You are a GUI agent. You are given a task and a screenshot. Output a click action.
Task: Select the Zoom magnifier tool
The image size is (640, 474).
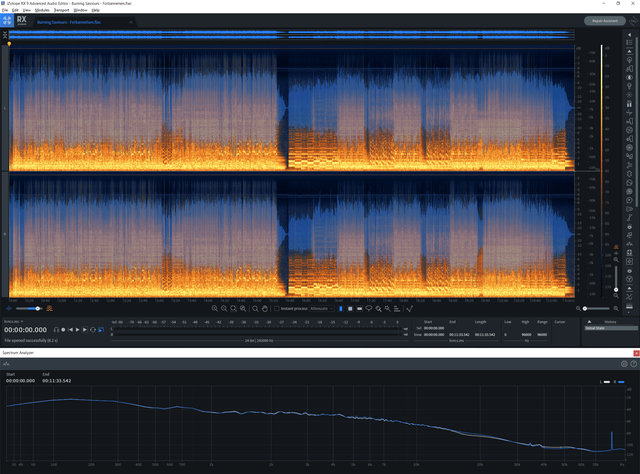point(255,309)
